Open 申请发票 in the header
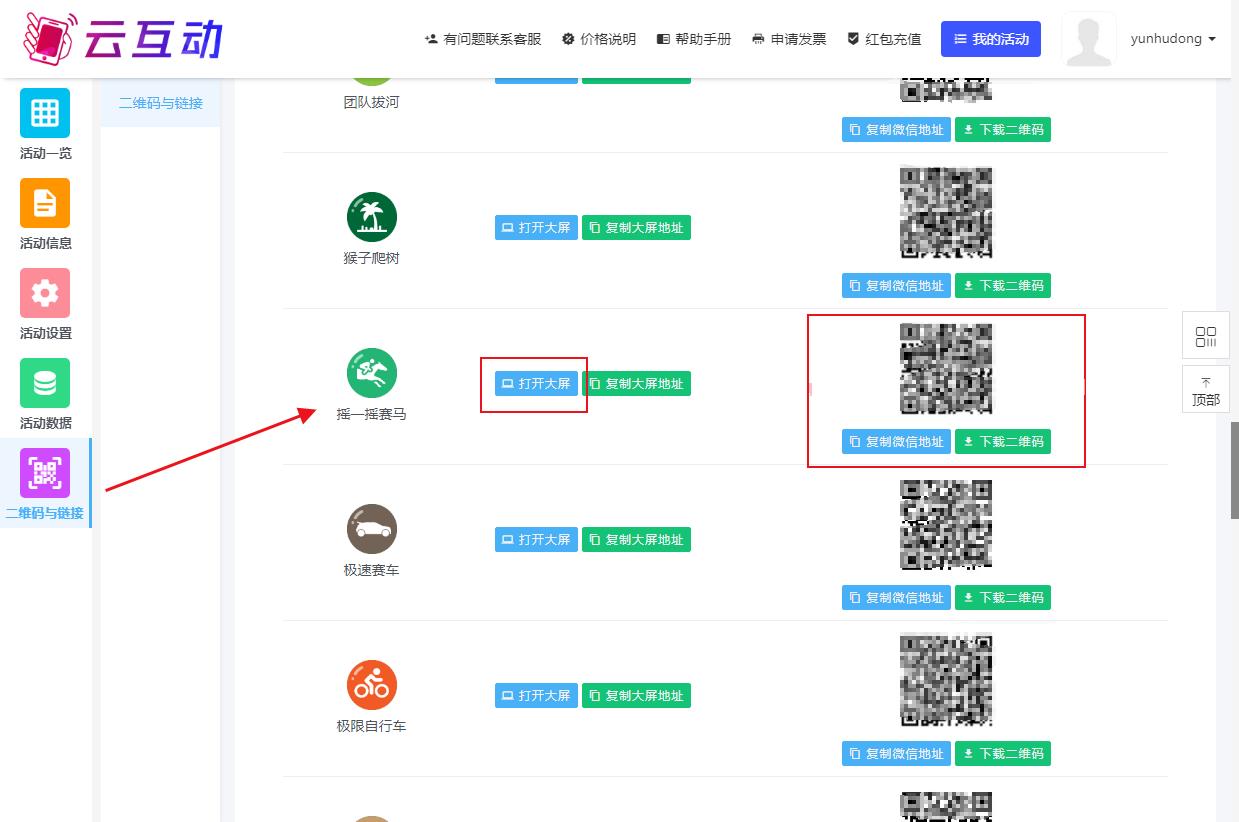This screenshot has width=1239, height=822. pos(788,39)
